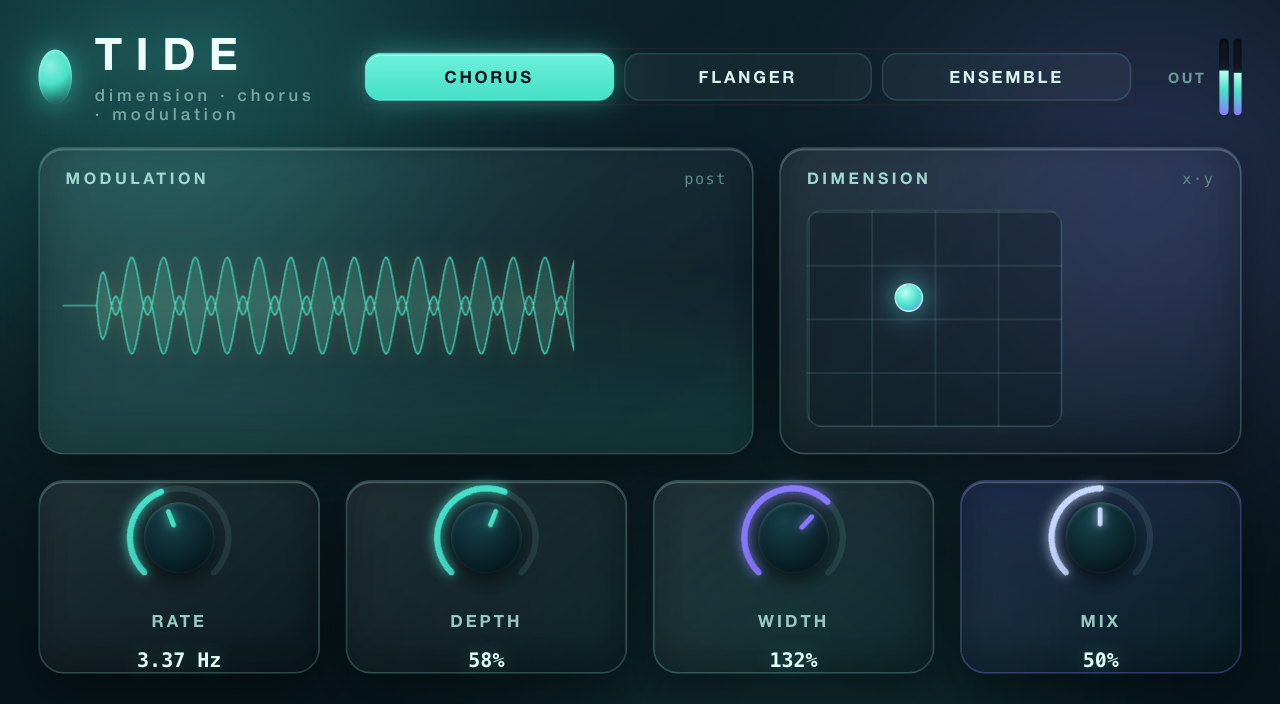The width and height of the screenshot is (1280, 704).
Task: Click the OUT label
Action: [x=1187, y=78]
